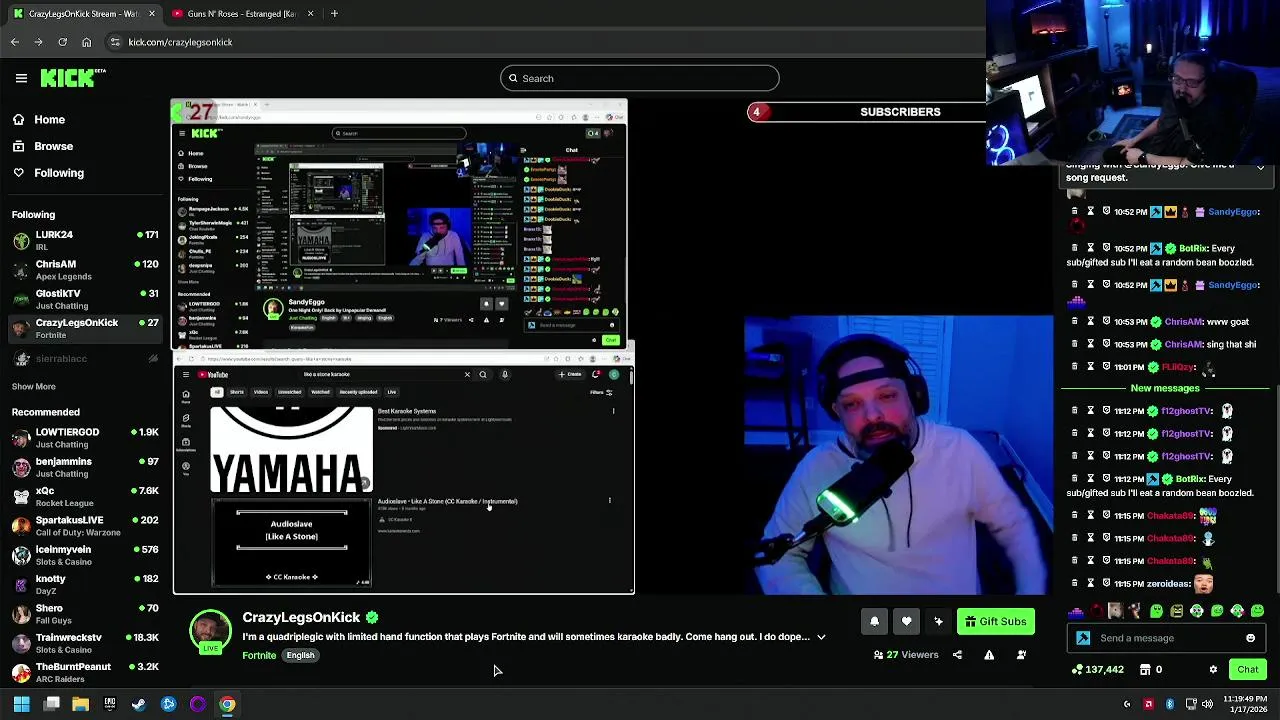The height and width of the screenshot is (720, 1280).
Task: Open SpartakusLIVE recommended channel
Action: pyautogui.click(x=85, y=526)
